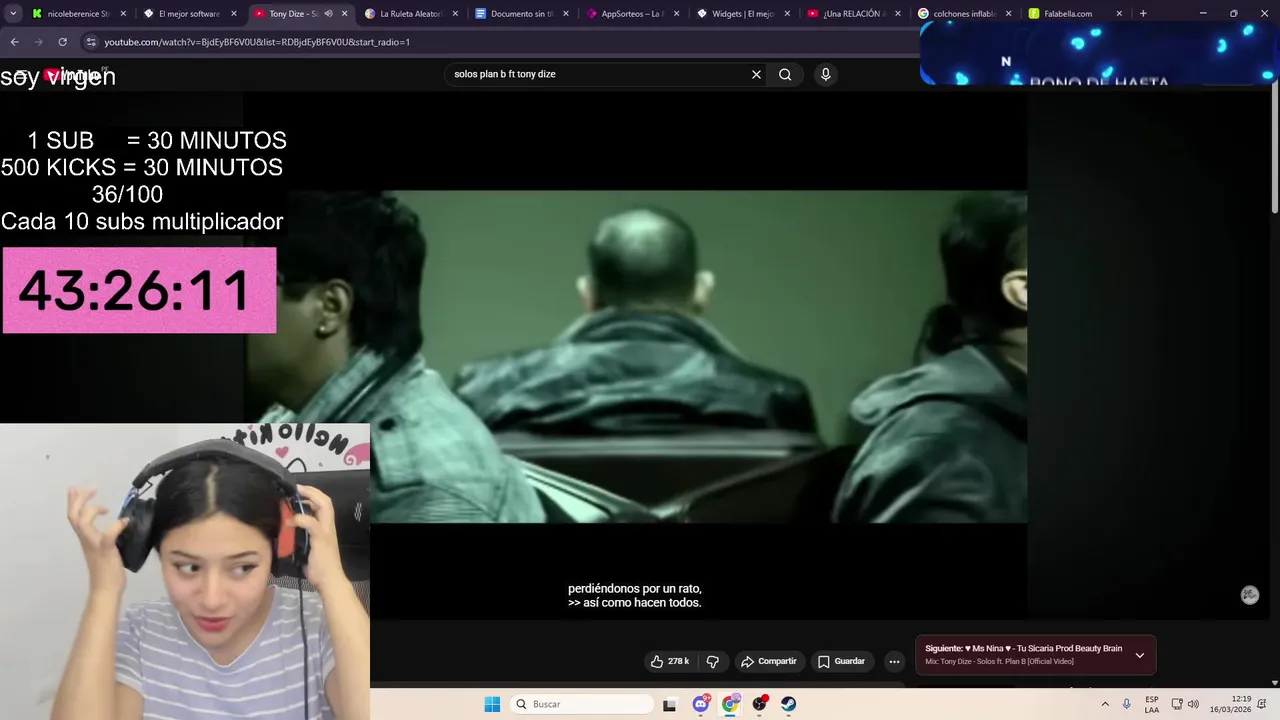Open the Windows Start menu
Image resolution: width=1280 pixels, height=720 pixels.
pyautogui.click(x=492, y=704)
